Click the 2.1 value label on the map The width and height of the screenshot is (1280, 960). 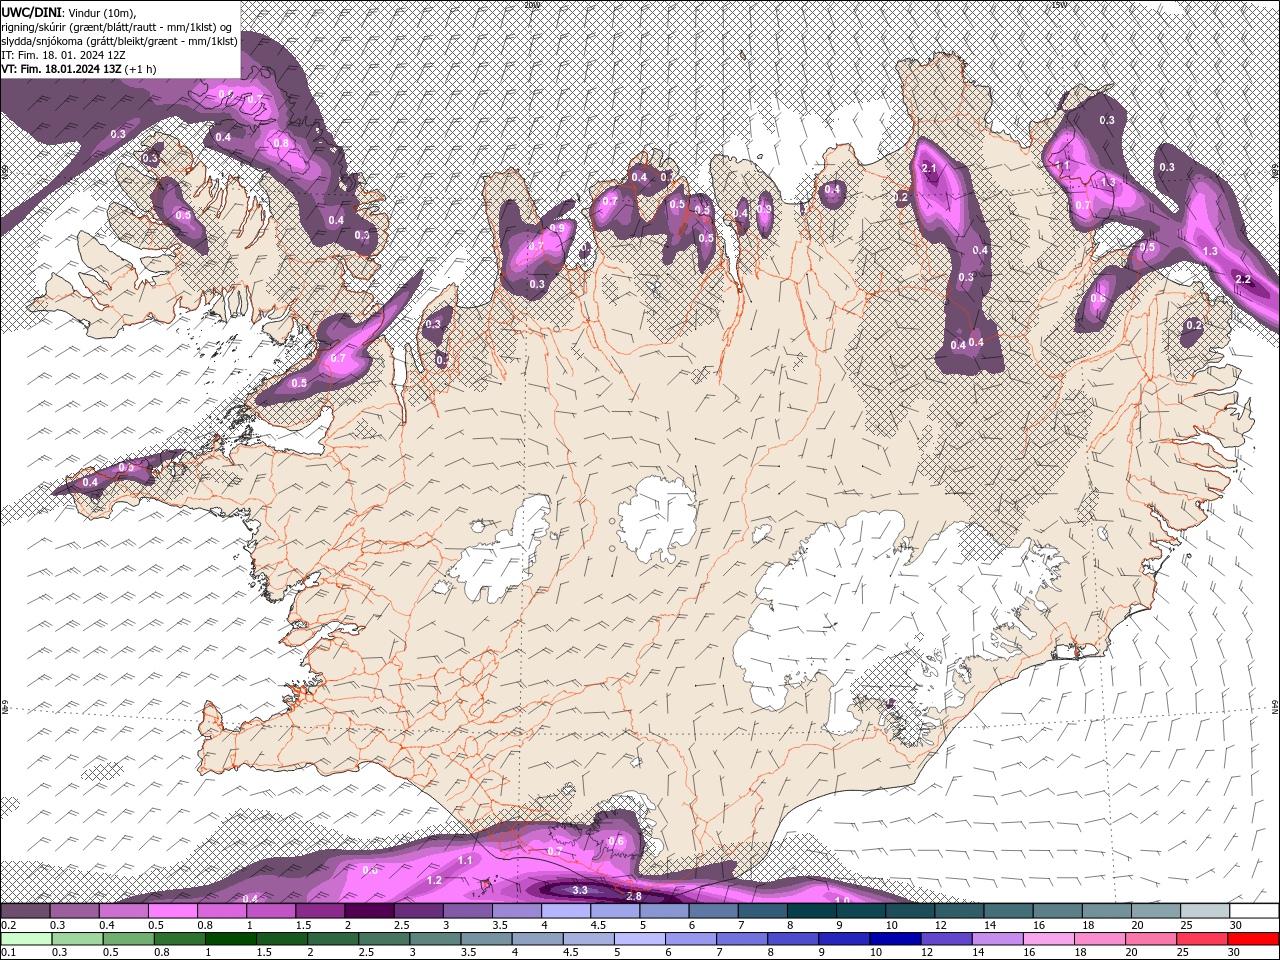click(x=929, y=168)
